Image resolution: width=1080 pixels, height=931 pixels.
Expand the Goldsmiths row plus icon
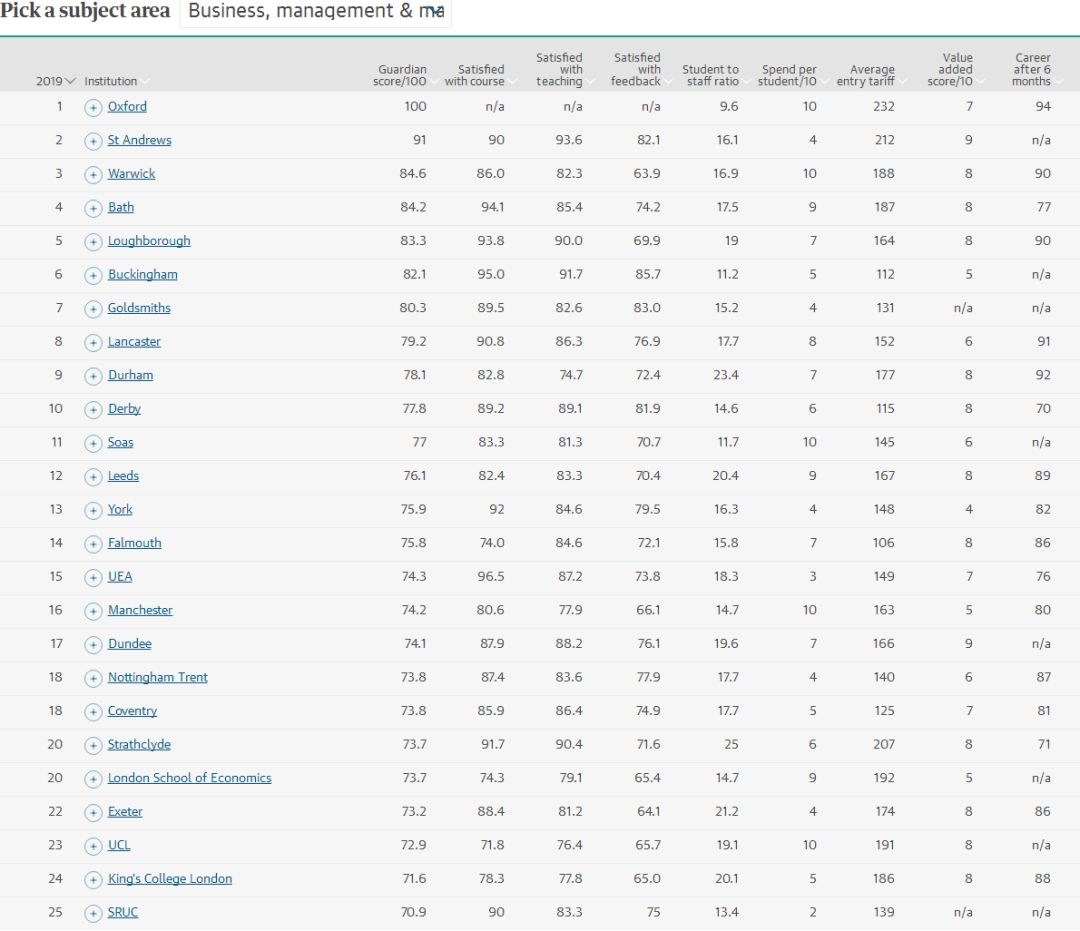[x=93, y=309]
